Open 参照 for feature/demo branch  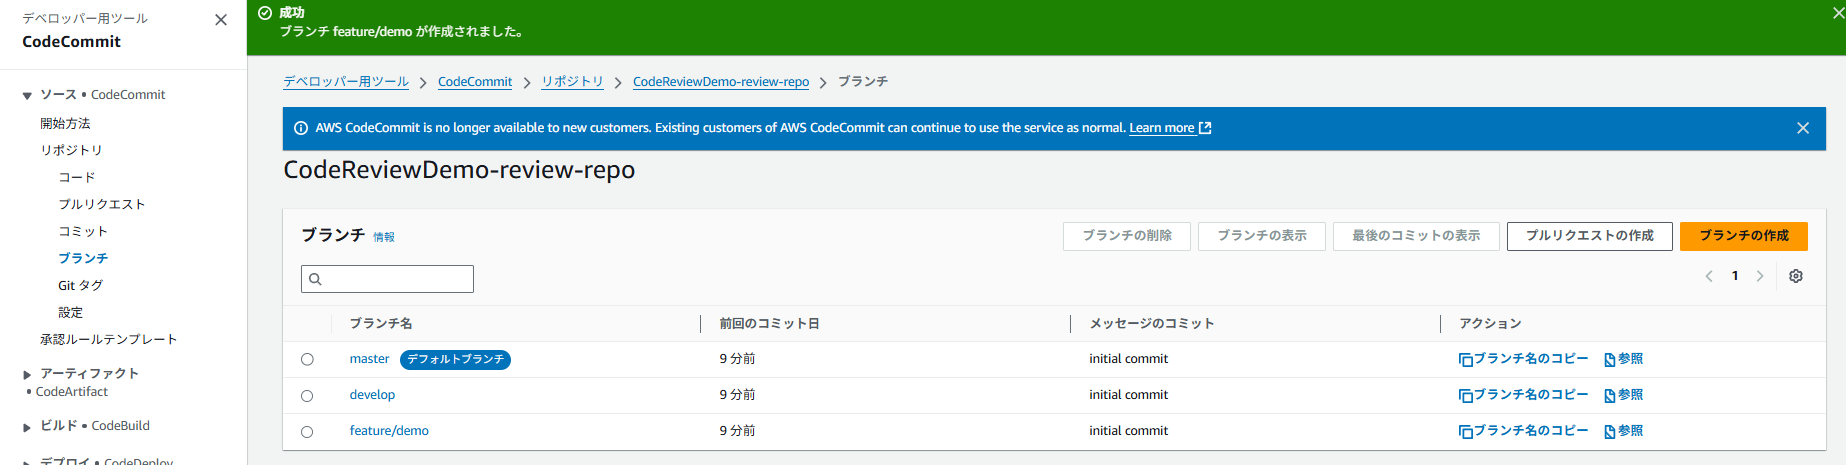click(x=1624, y=431)
